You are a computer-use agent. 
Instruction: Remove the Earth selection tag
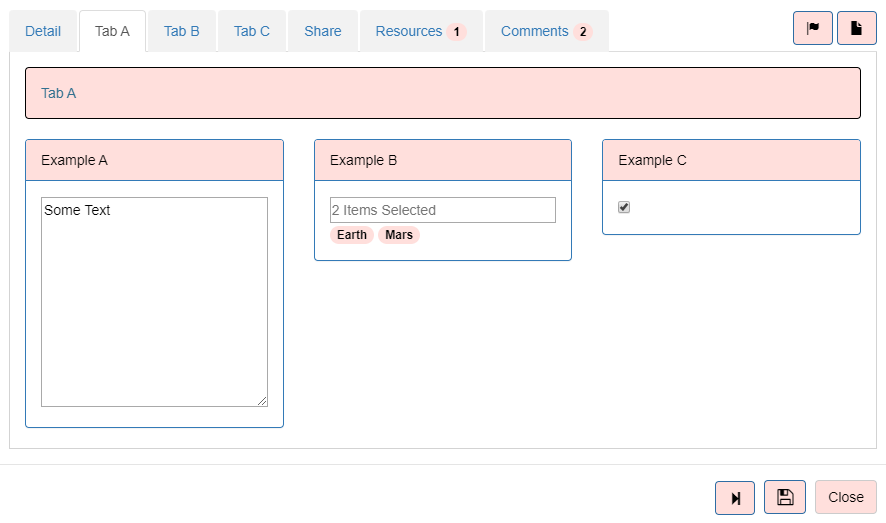351,235
